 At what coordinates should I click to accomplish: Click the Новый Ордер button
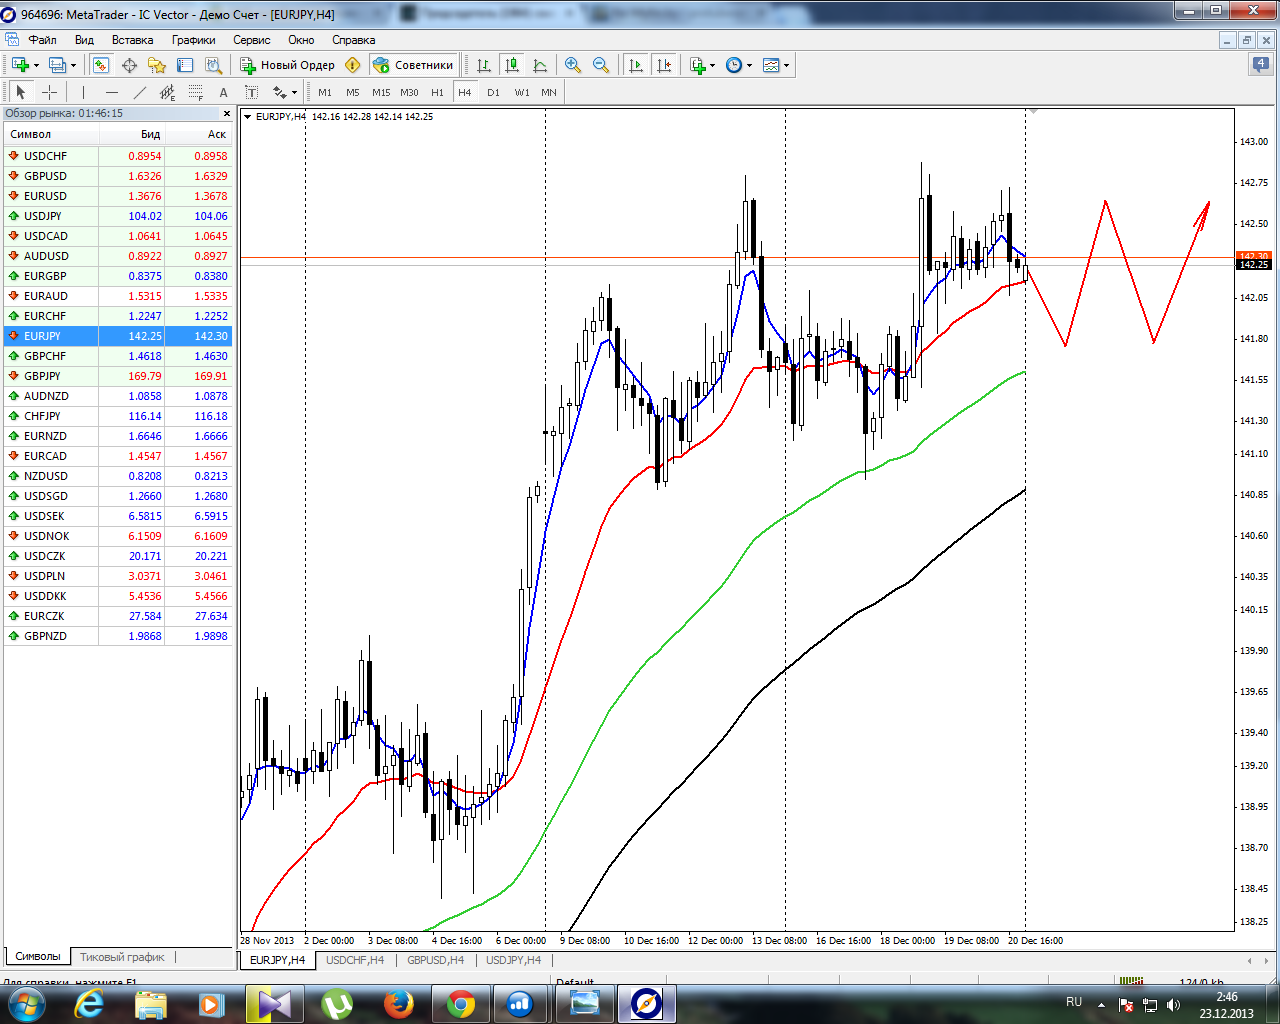288,65
